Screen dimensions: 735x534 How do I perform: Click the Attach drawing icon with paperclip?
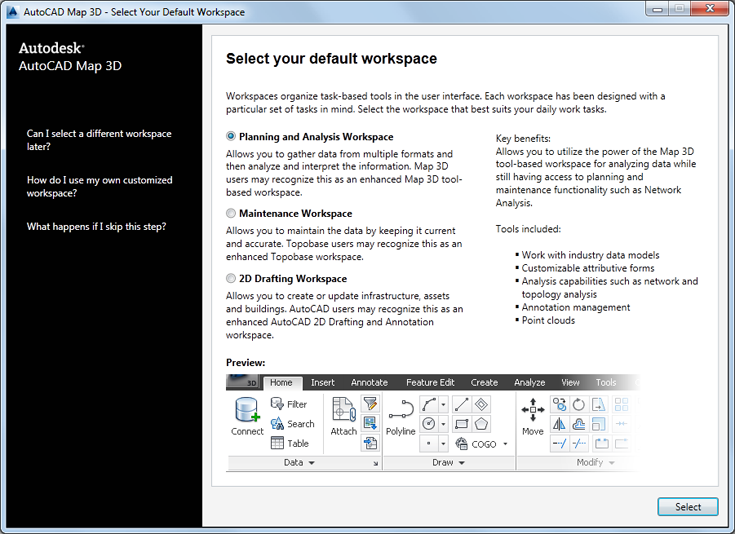[344, 410]
